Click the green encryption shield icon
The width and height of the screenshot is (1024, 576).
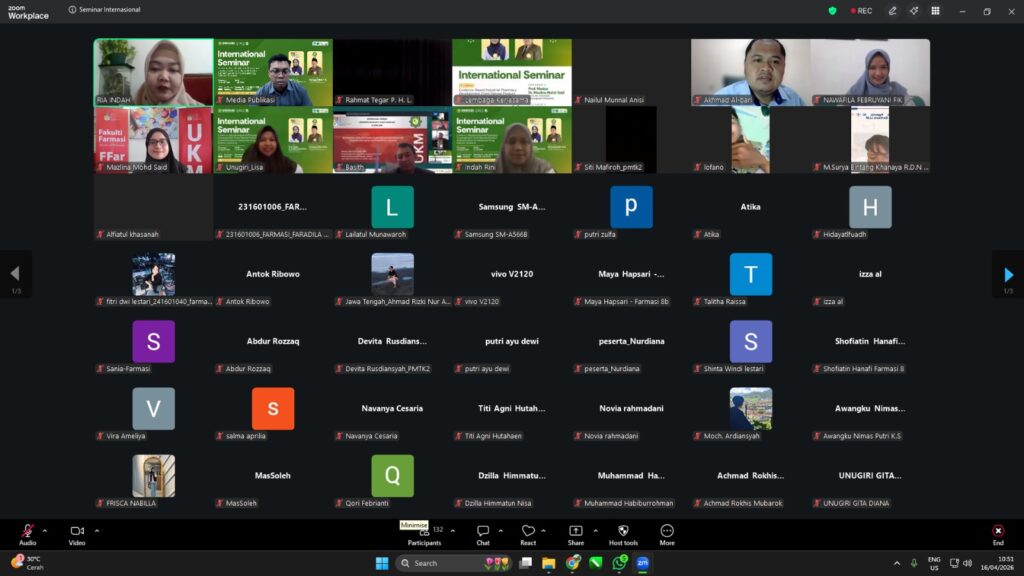pos(832,11)
